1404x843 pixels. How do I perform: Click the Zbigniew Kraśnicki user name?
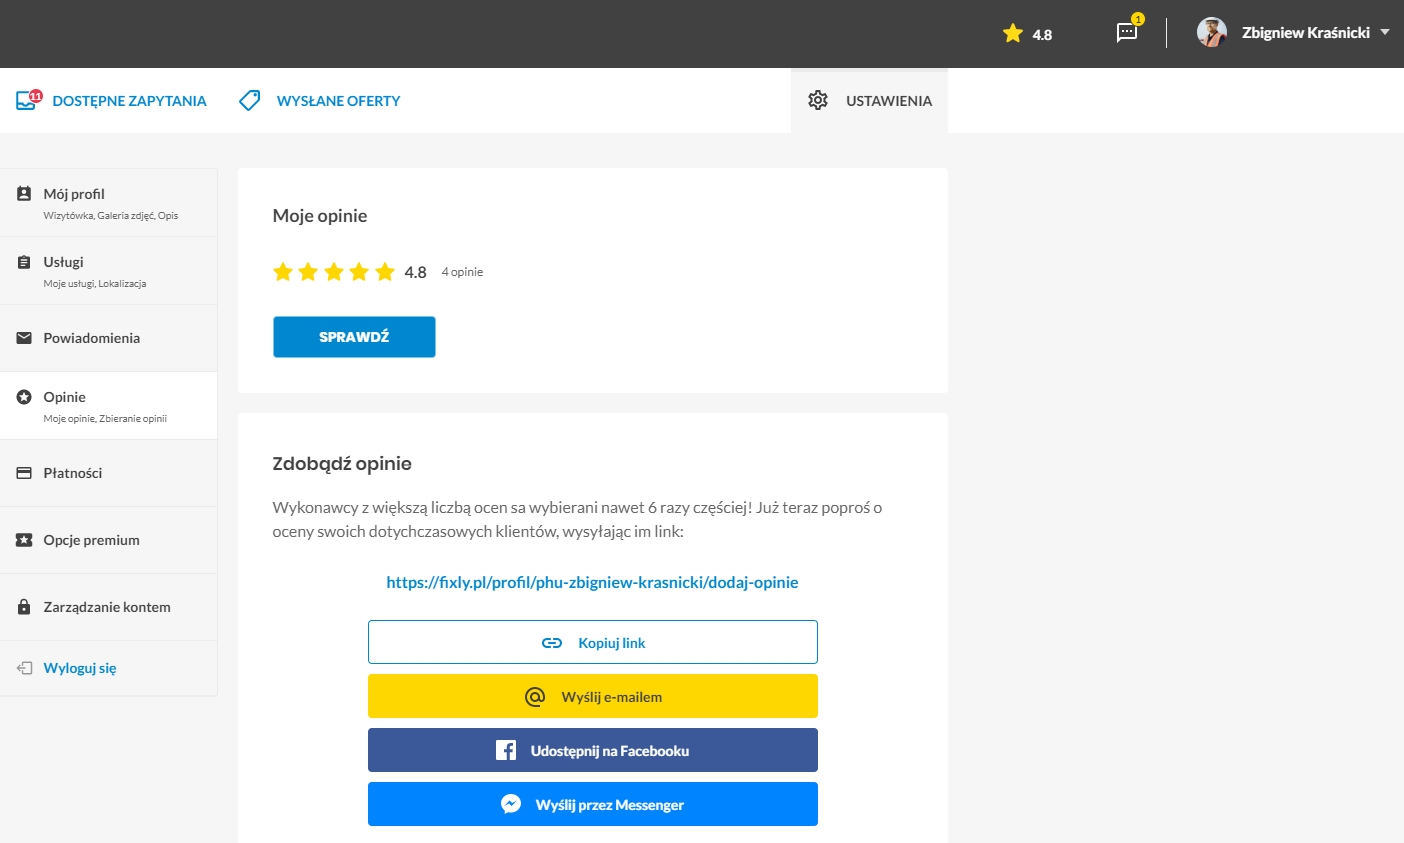pos(1306,33)
